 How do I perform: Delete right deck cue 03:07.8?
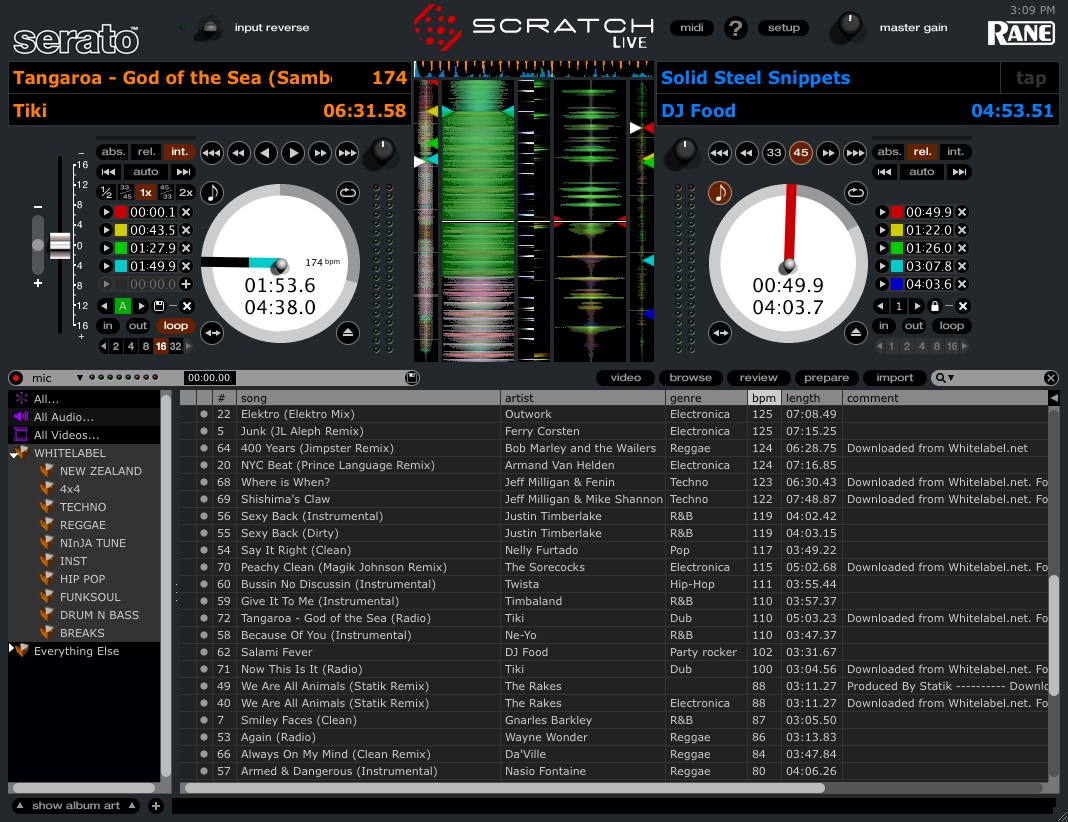pyautogui.click(x=962, y=266)
